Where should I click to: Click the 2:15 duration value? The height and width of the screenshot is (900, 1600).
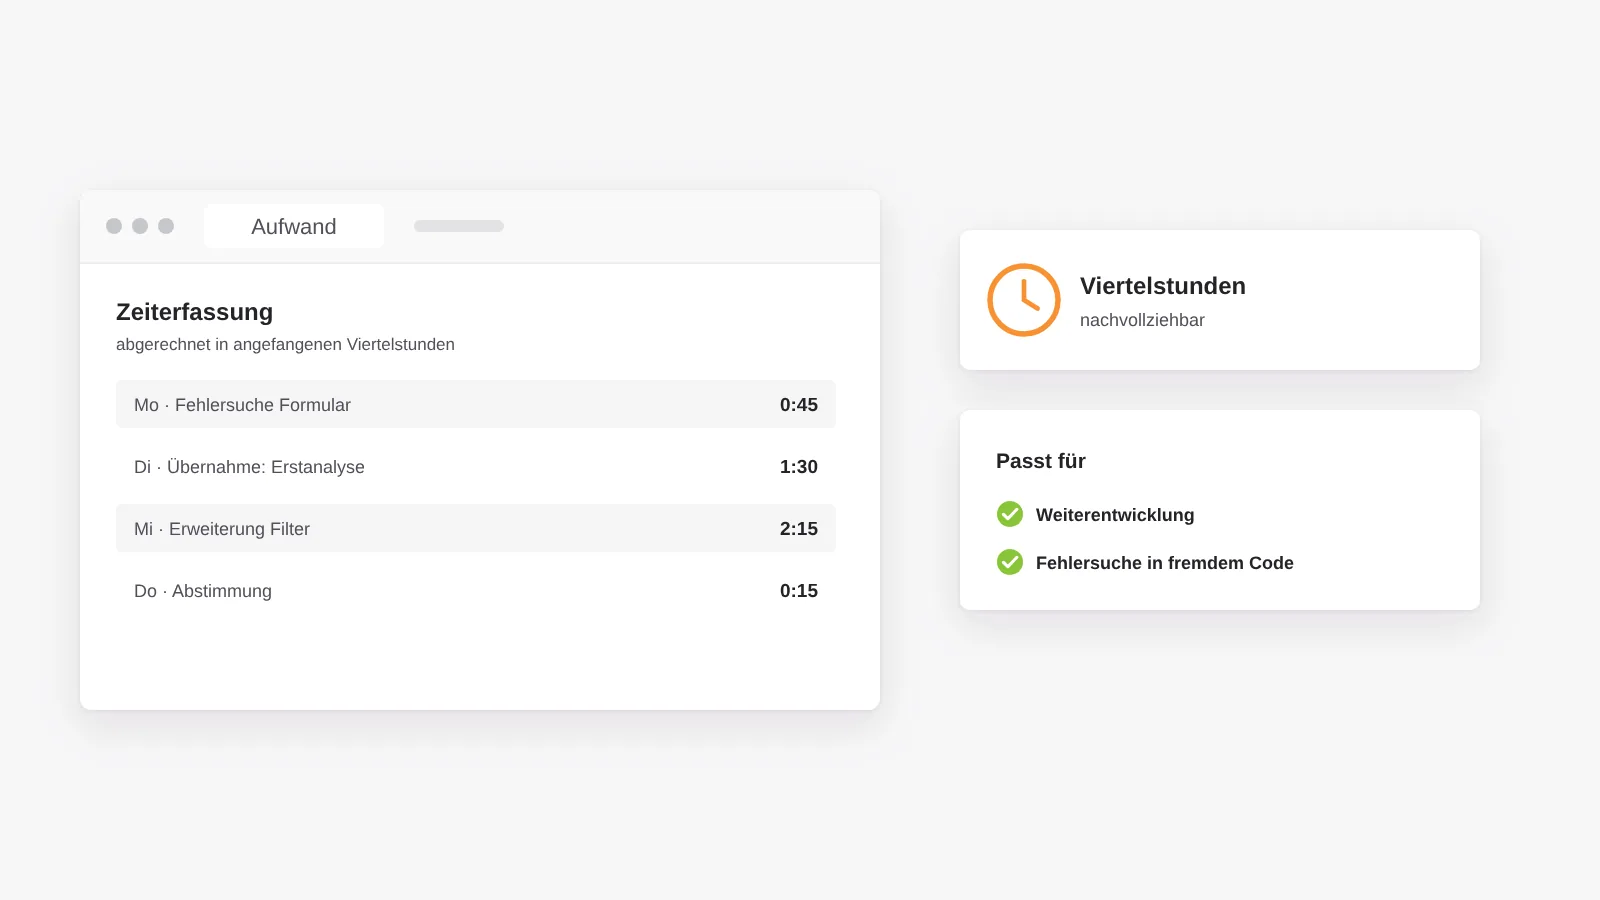(799, 529)
